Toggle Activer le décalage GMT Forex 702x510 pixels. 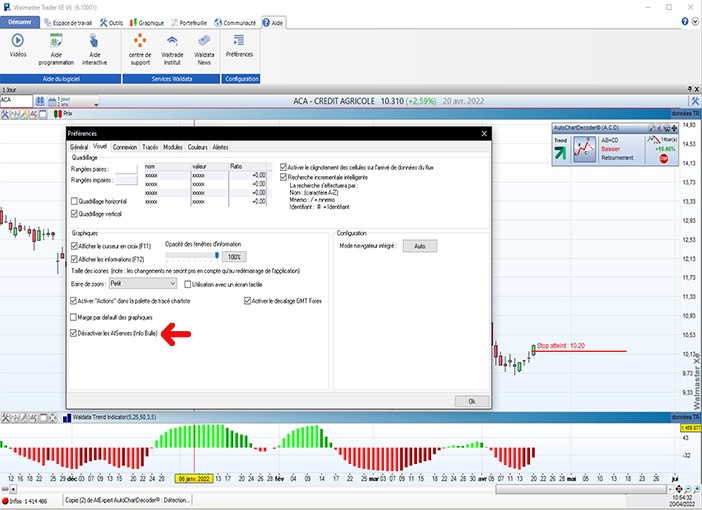247,301
